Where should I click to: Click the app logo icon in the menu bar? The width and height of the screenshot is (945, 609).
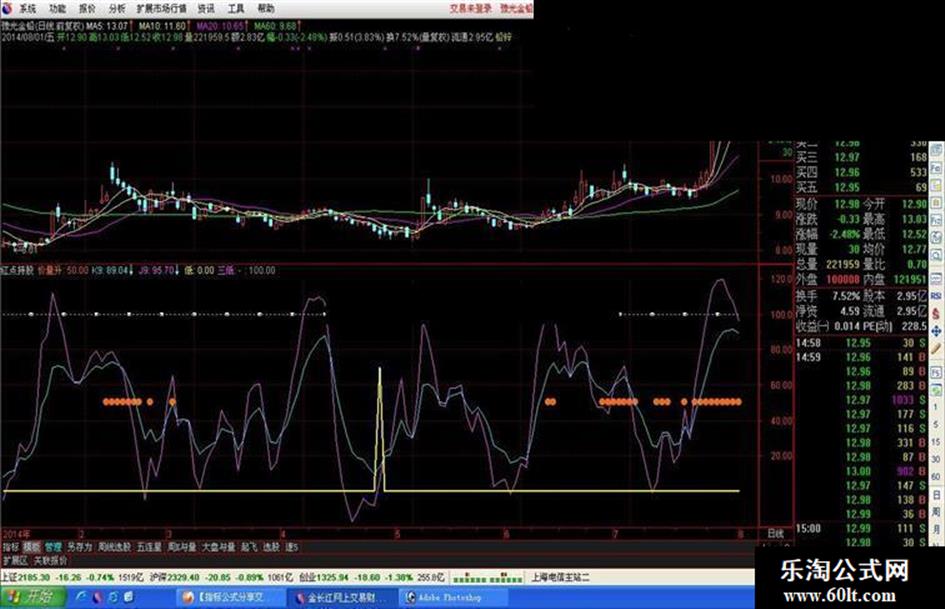click(7, 8)
